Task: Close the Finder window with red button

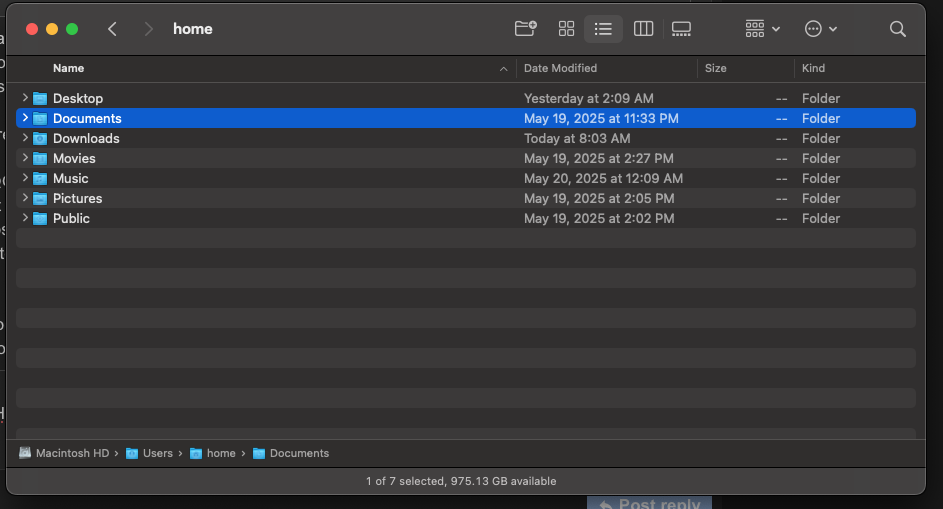Action: [x=32, y=29]
